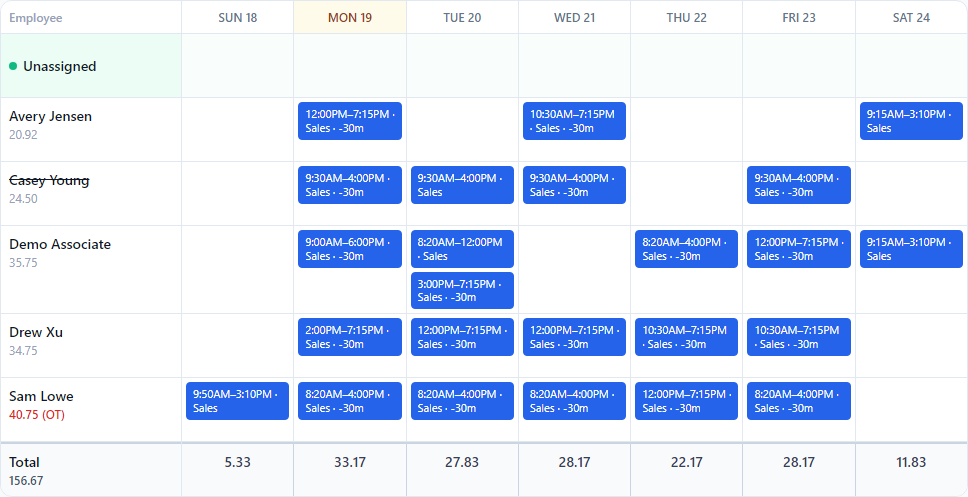Select the SUN 18 column header

pos(238,17)
